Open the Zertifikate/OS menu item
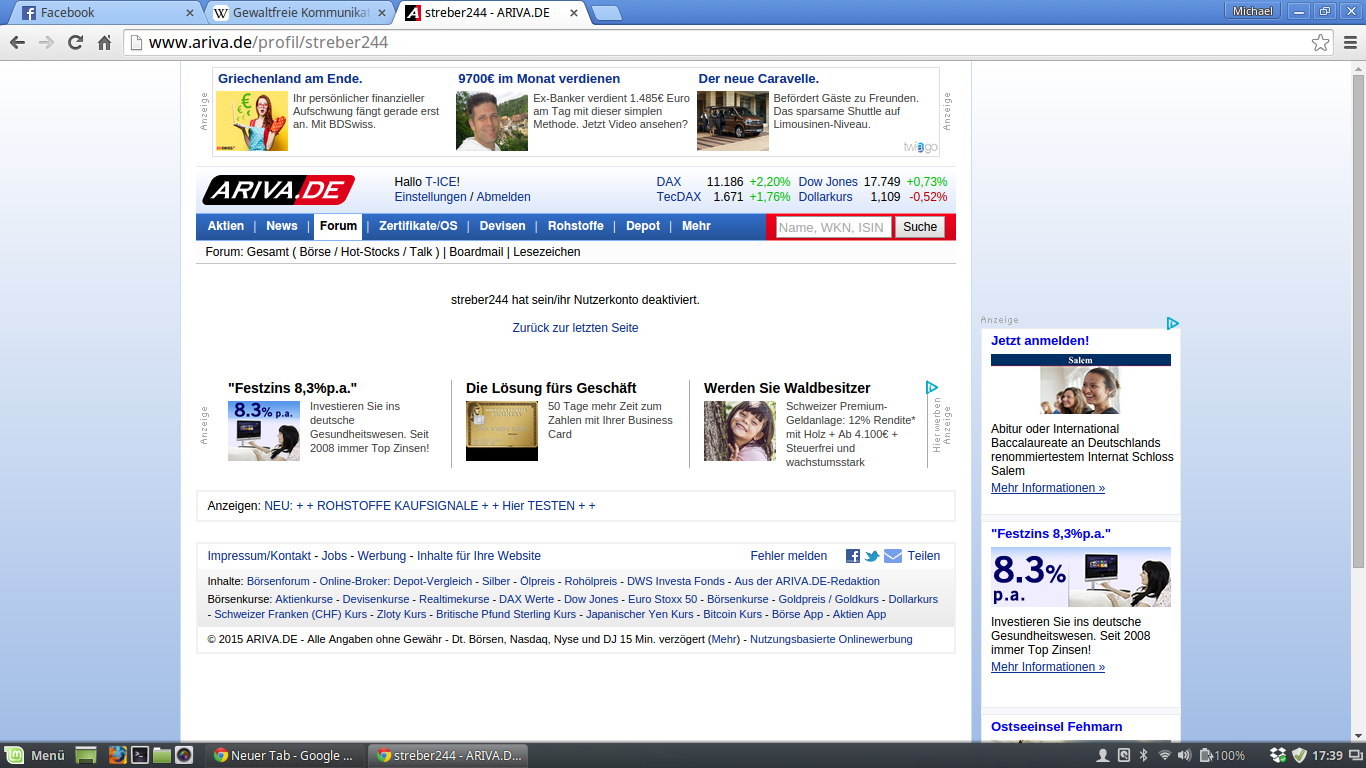This screenshot has height=768, width=1366. [418, 226]
